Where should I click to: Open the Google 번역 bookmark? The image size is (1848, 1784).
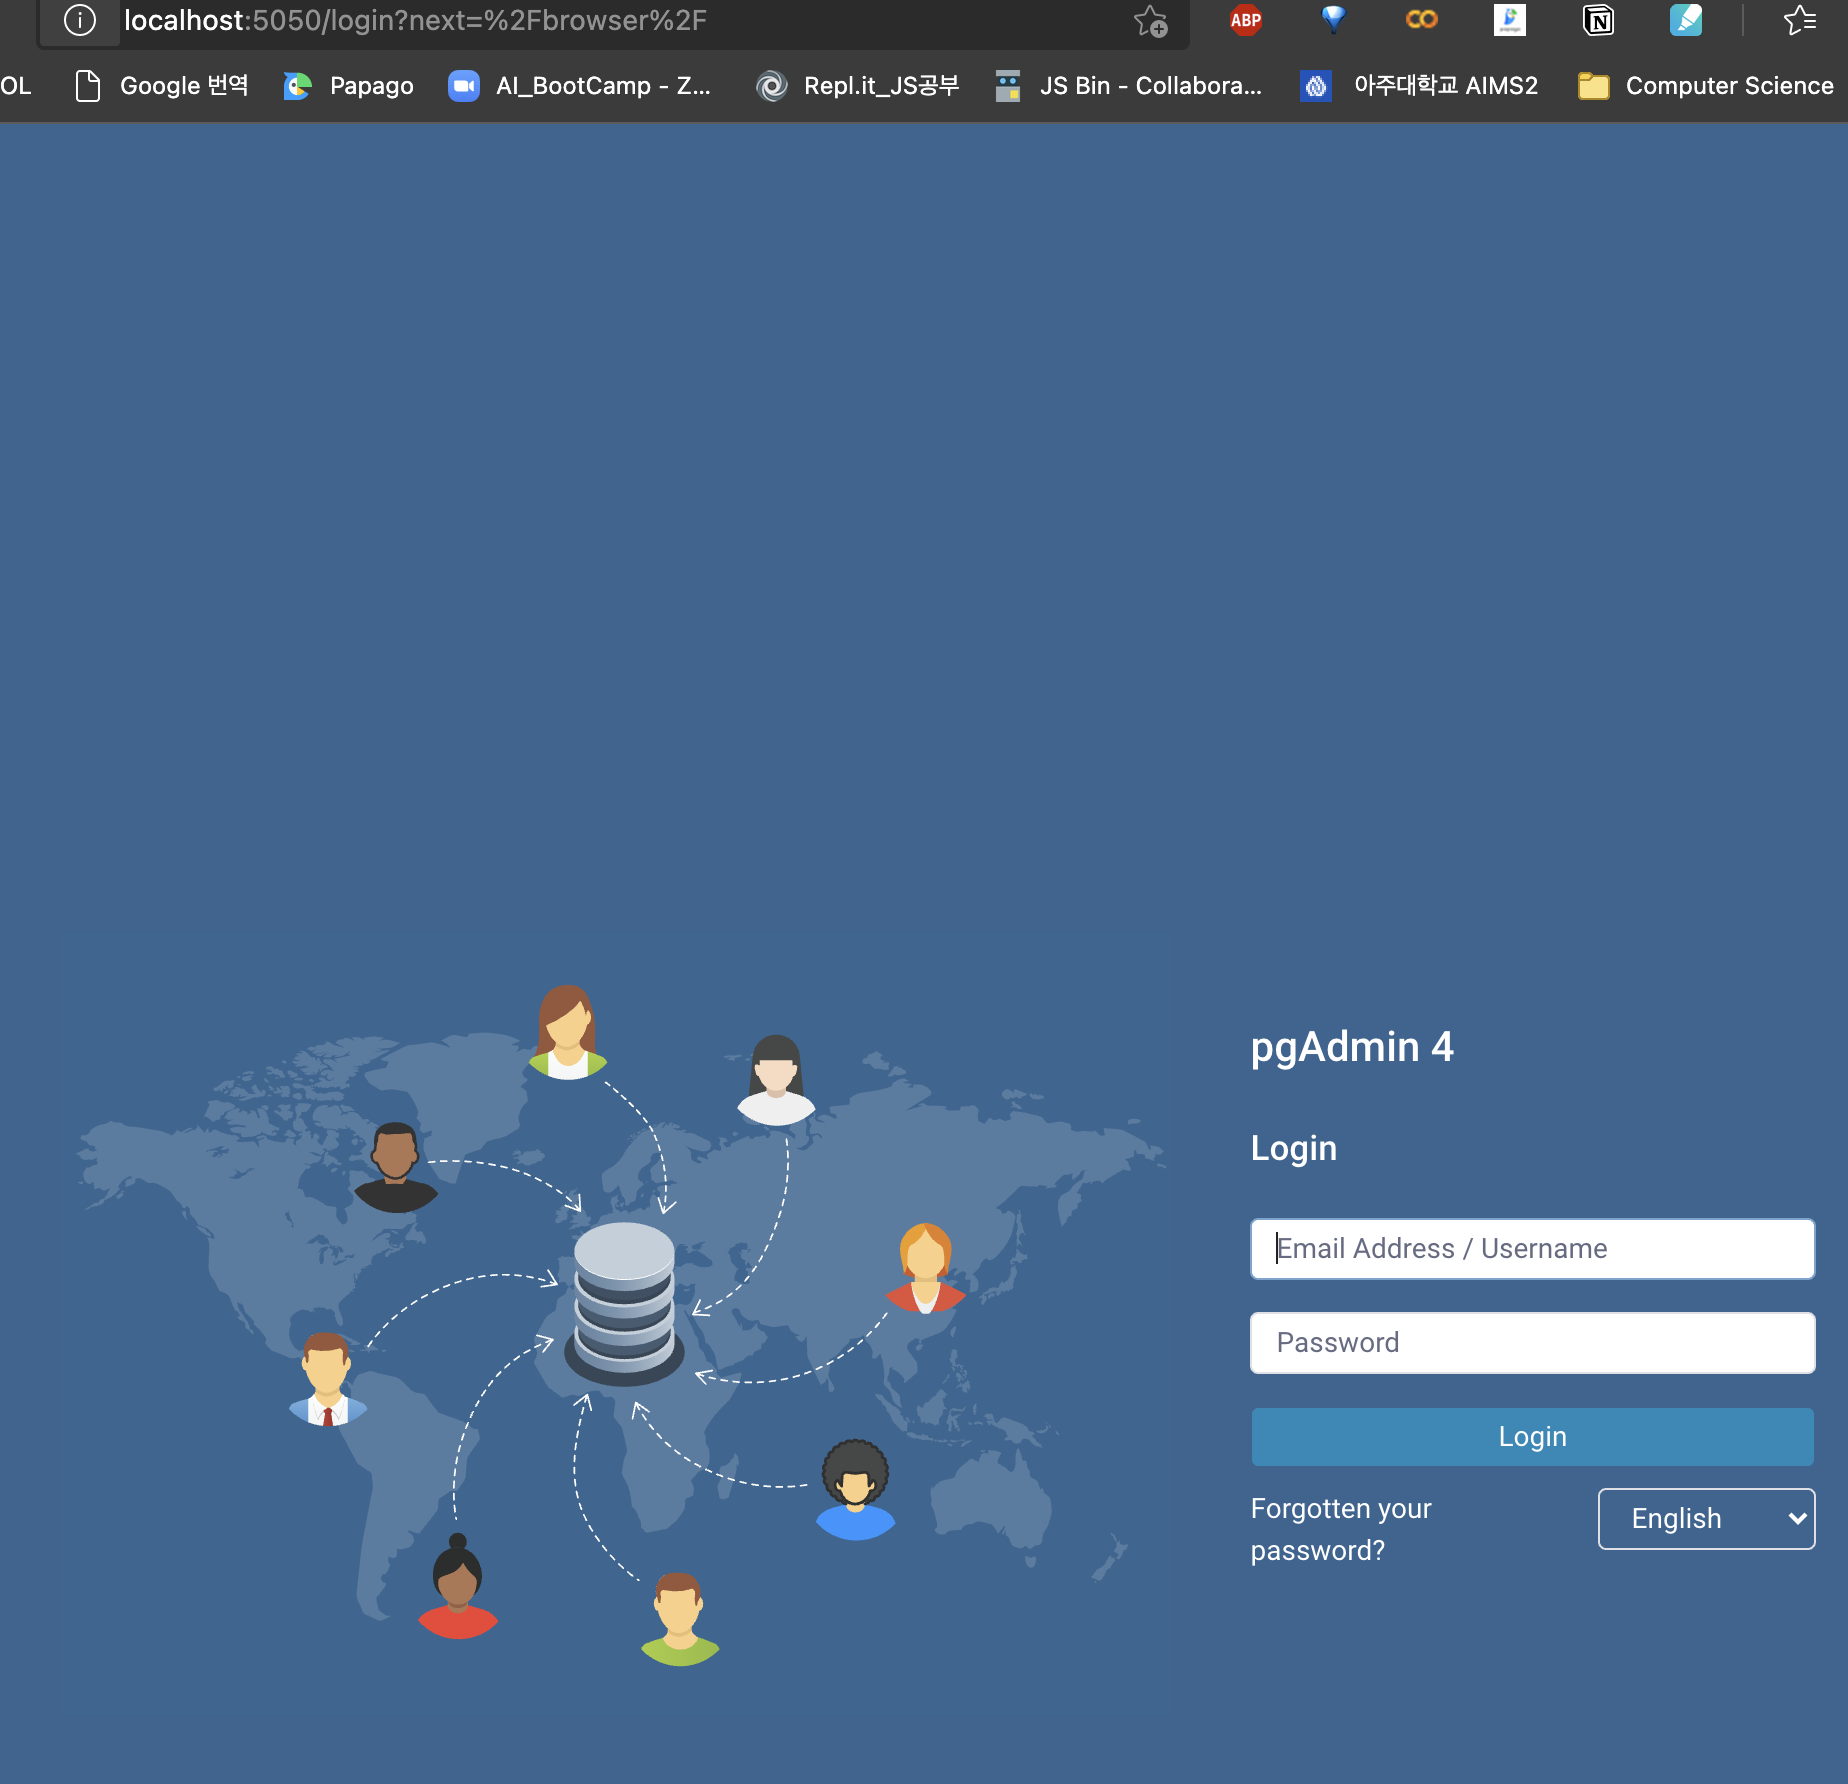[162, 86]
